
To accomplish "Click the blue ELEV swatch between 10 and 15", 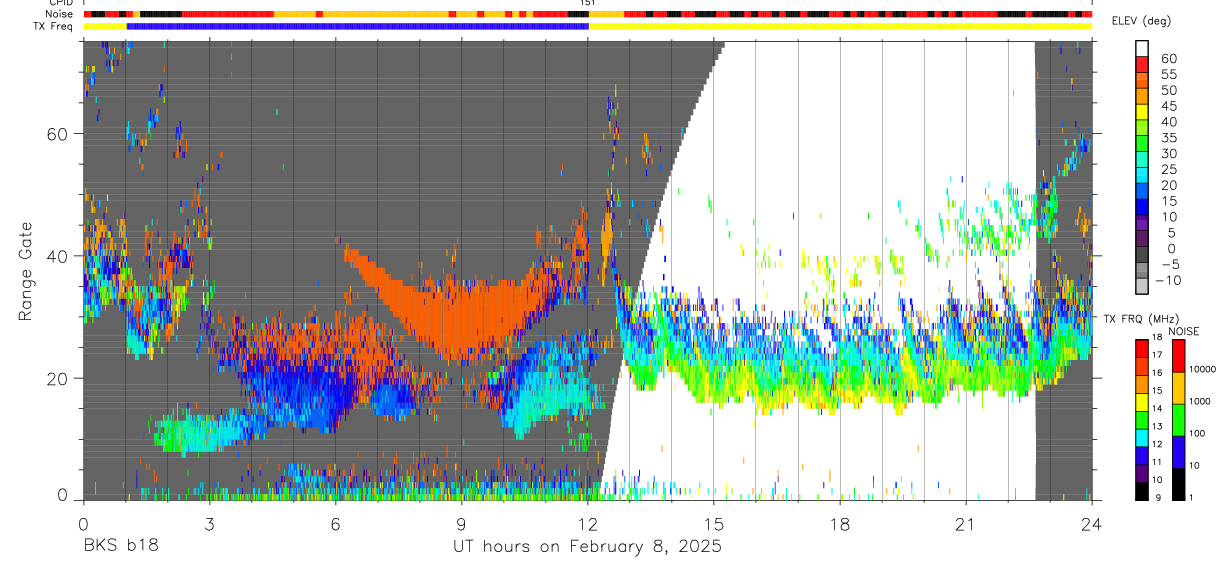I will coord(1142,207).
